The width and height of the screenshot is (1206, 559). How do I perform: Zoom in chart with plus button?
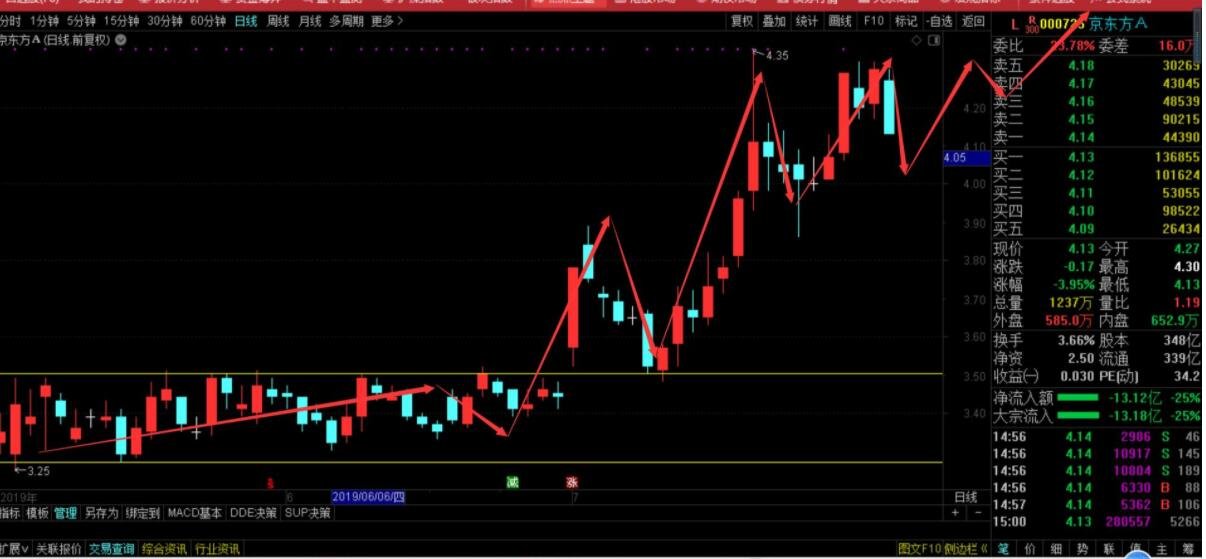(955, 513)
